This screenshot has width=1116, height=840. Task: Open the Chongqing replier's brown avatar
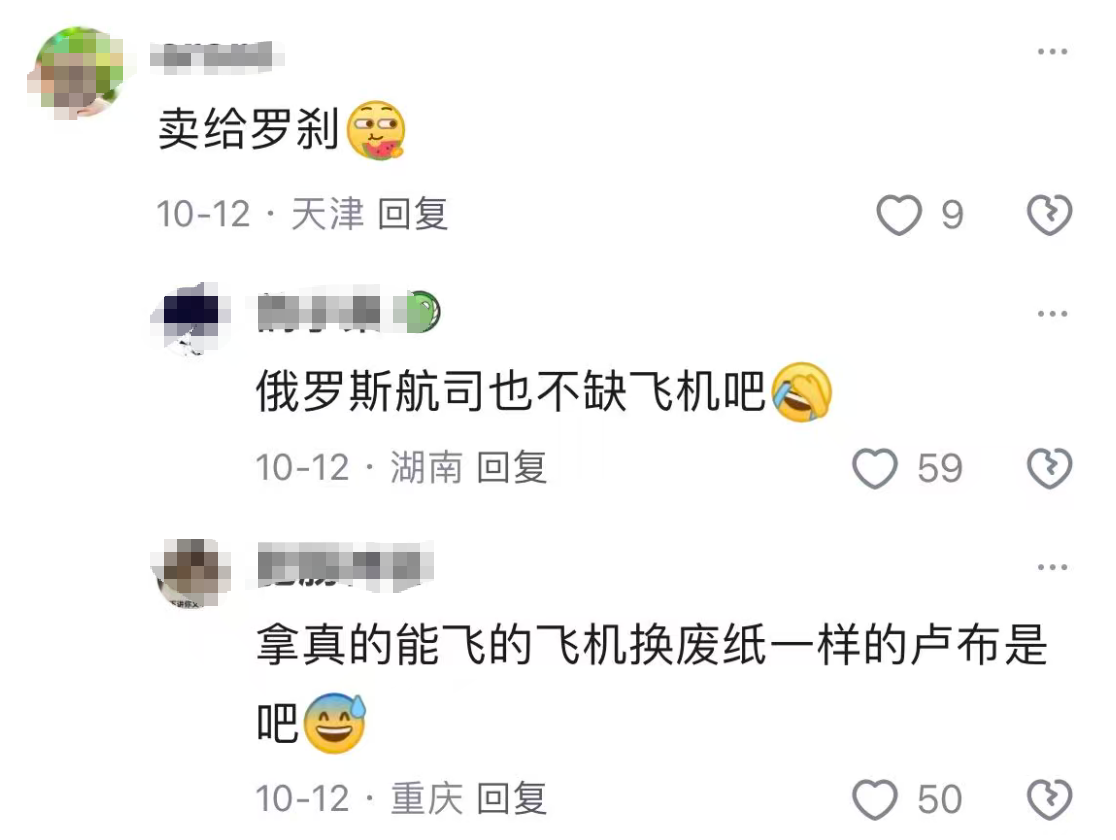pos(191,573)
